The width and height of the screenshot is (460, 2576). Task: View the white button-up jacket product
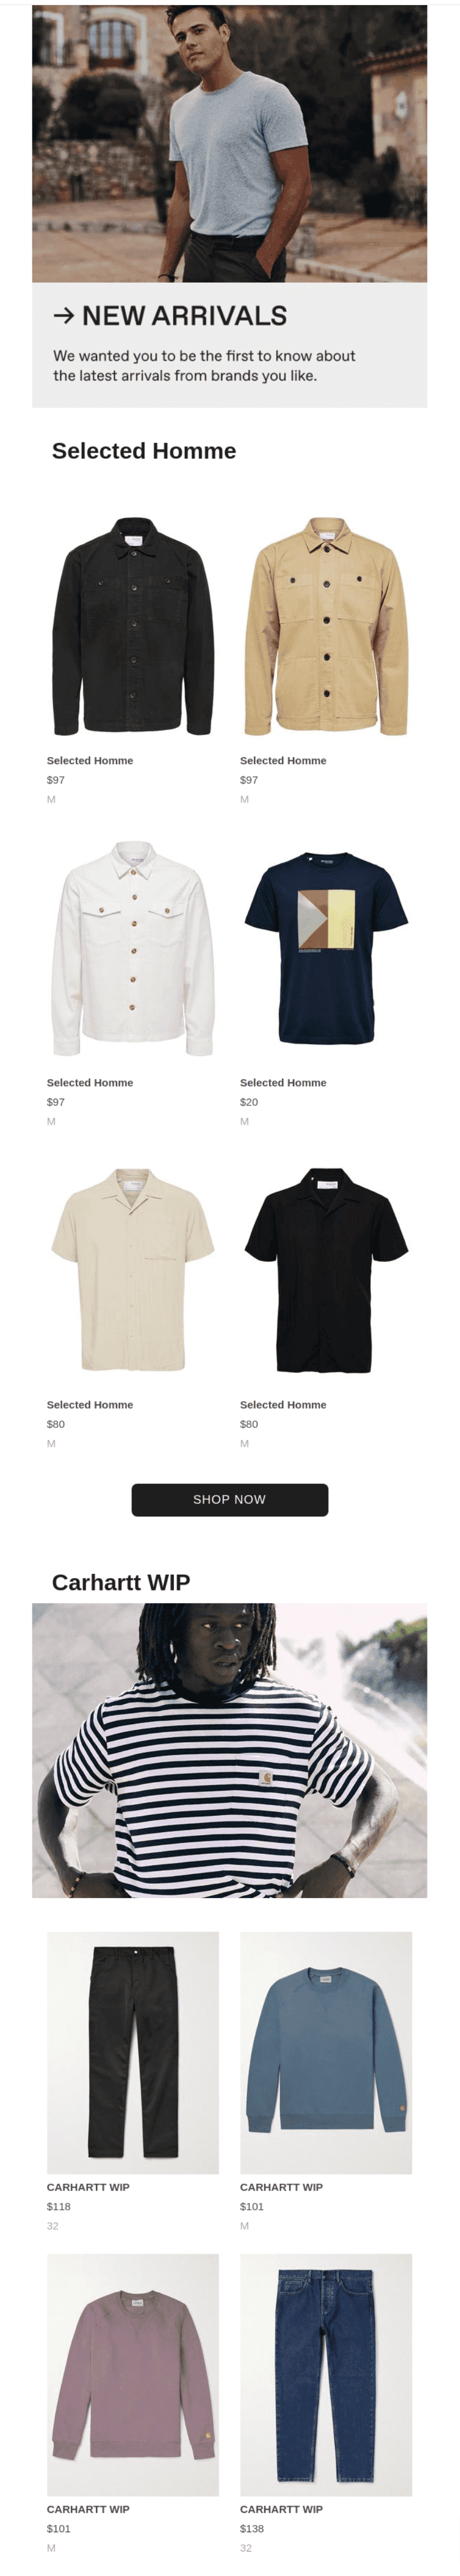pyautogui.click(x=133, y=948)
